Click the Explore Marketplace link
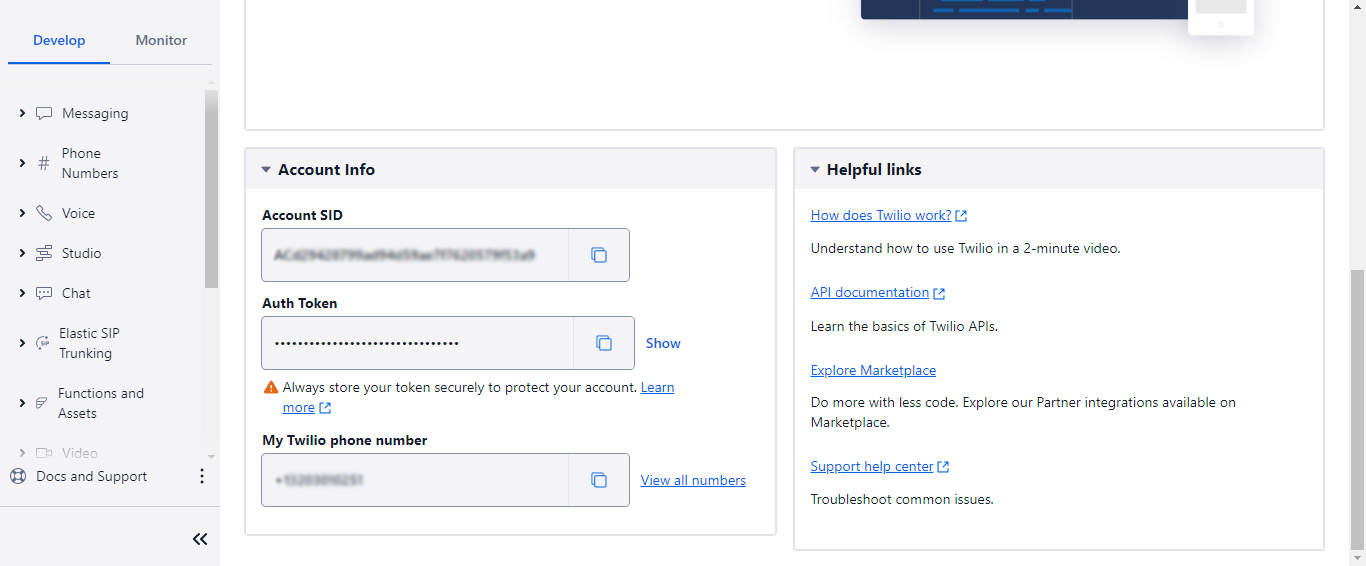Screen dimensions: 1366x566 click(x=873, y=370)
